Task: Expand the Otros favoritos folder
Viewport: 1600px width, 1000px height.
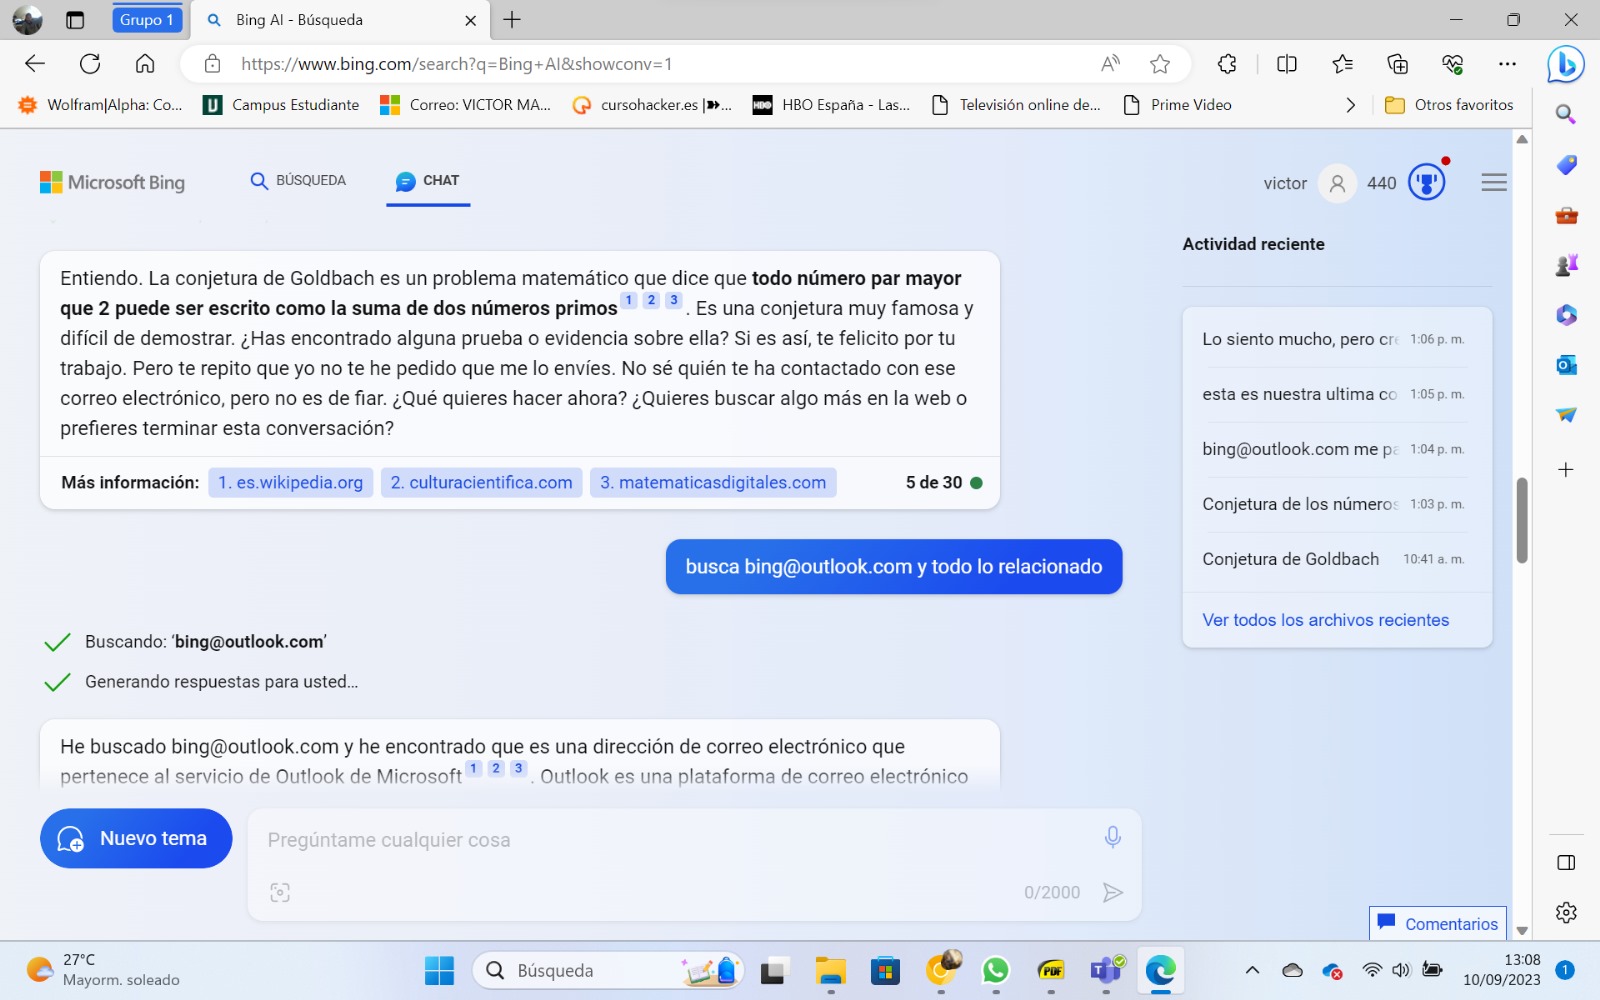Action: coord(1449,105)
